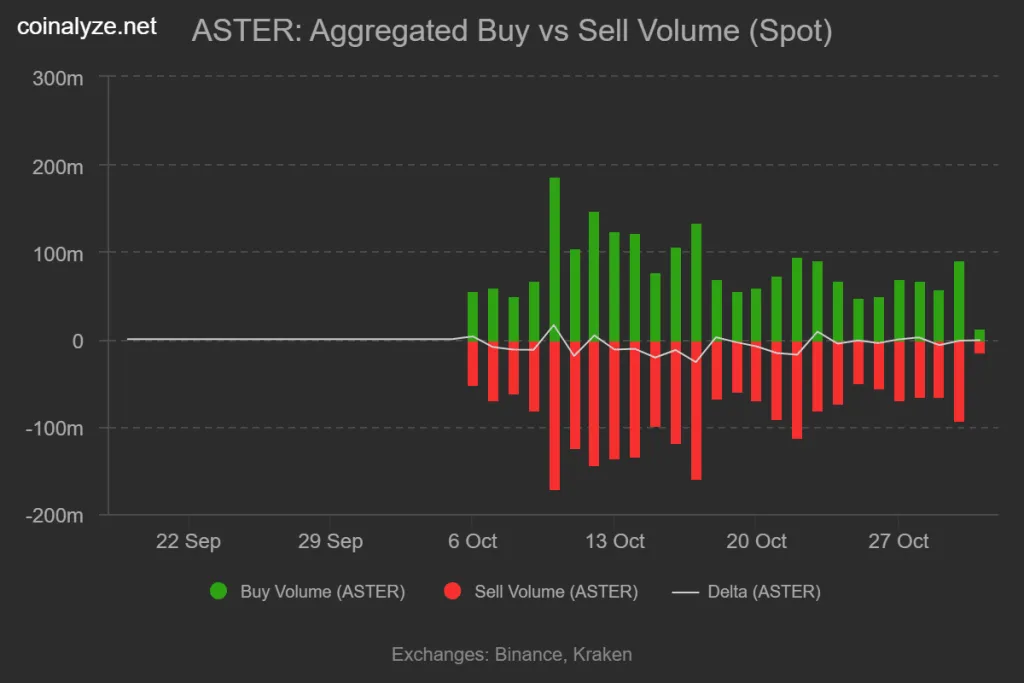This screenshot has width=1024, height=683.
Task: Click the 20 Oct x-axis label
Action: pyautogui.click(x=757, y=541)
